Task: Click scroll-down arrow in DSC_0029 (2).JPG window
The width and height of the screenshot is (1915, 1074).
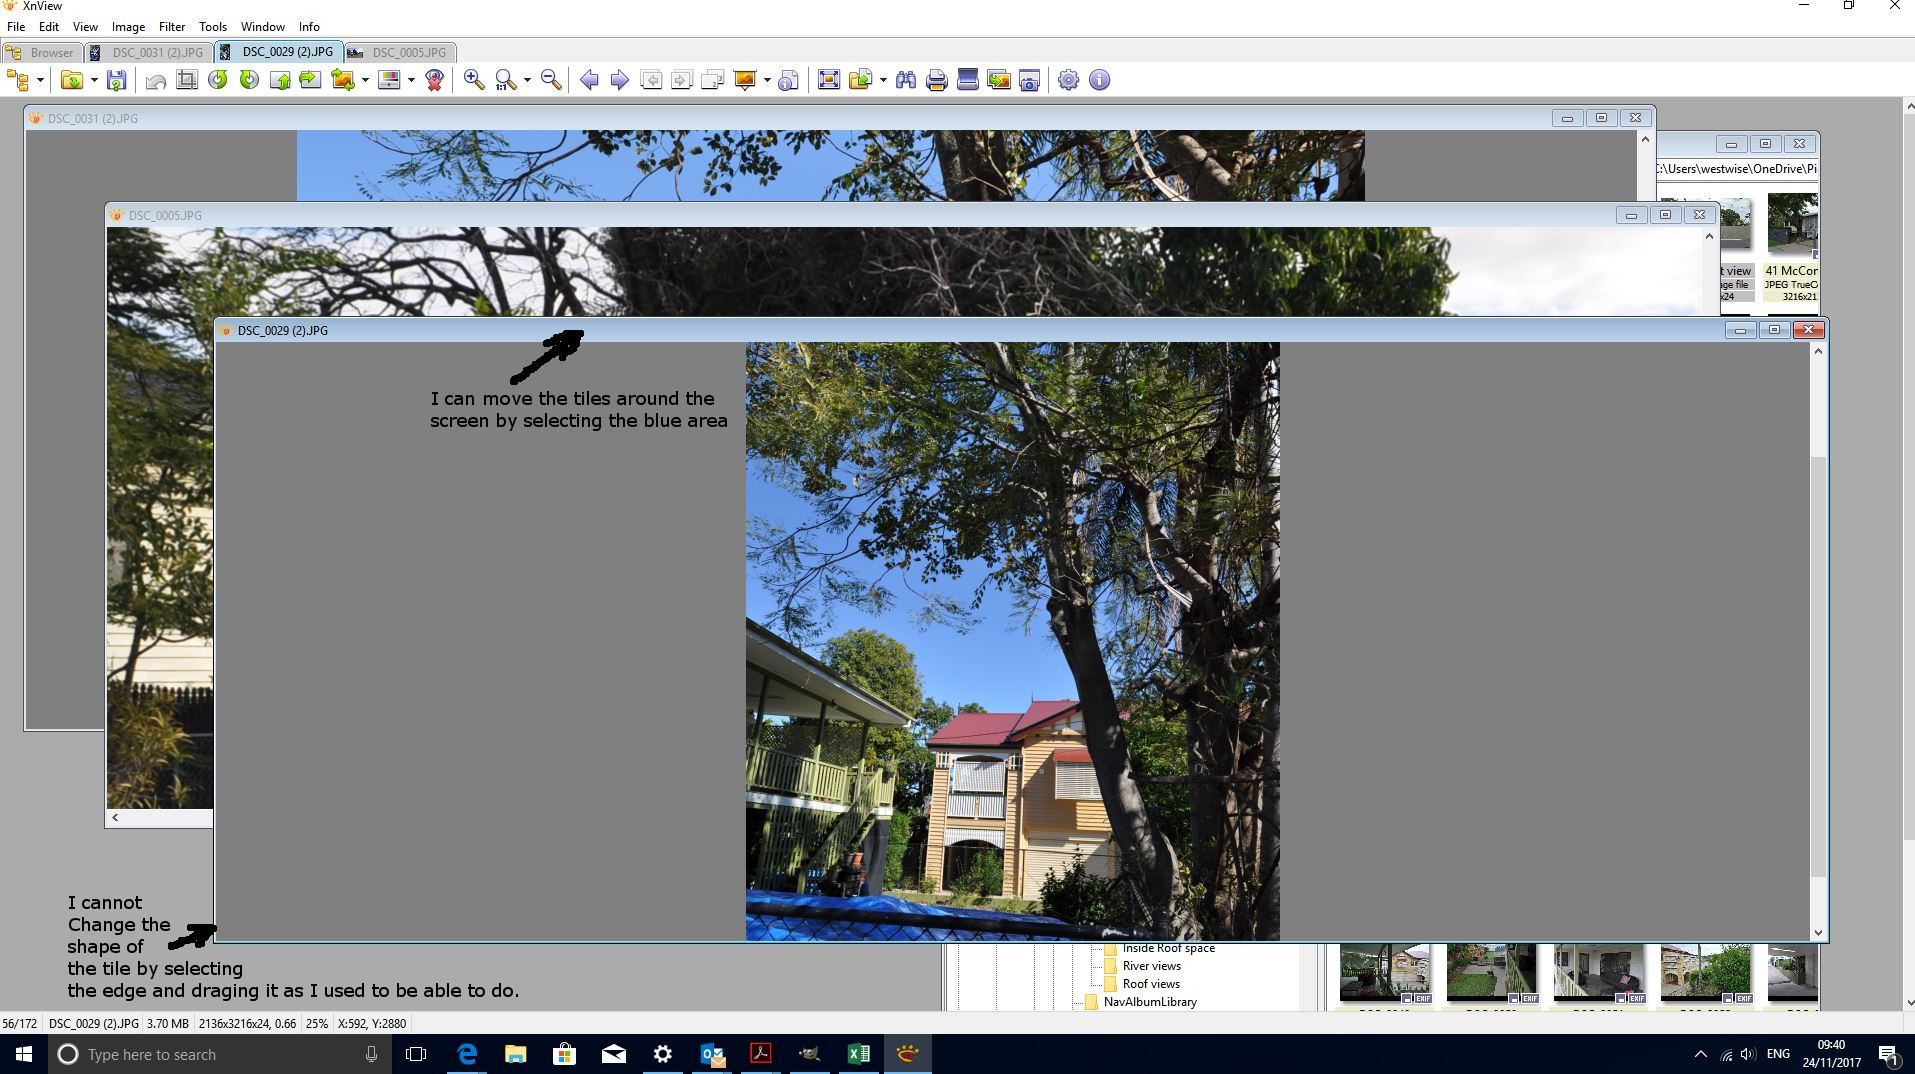Action: [1818, 933]
